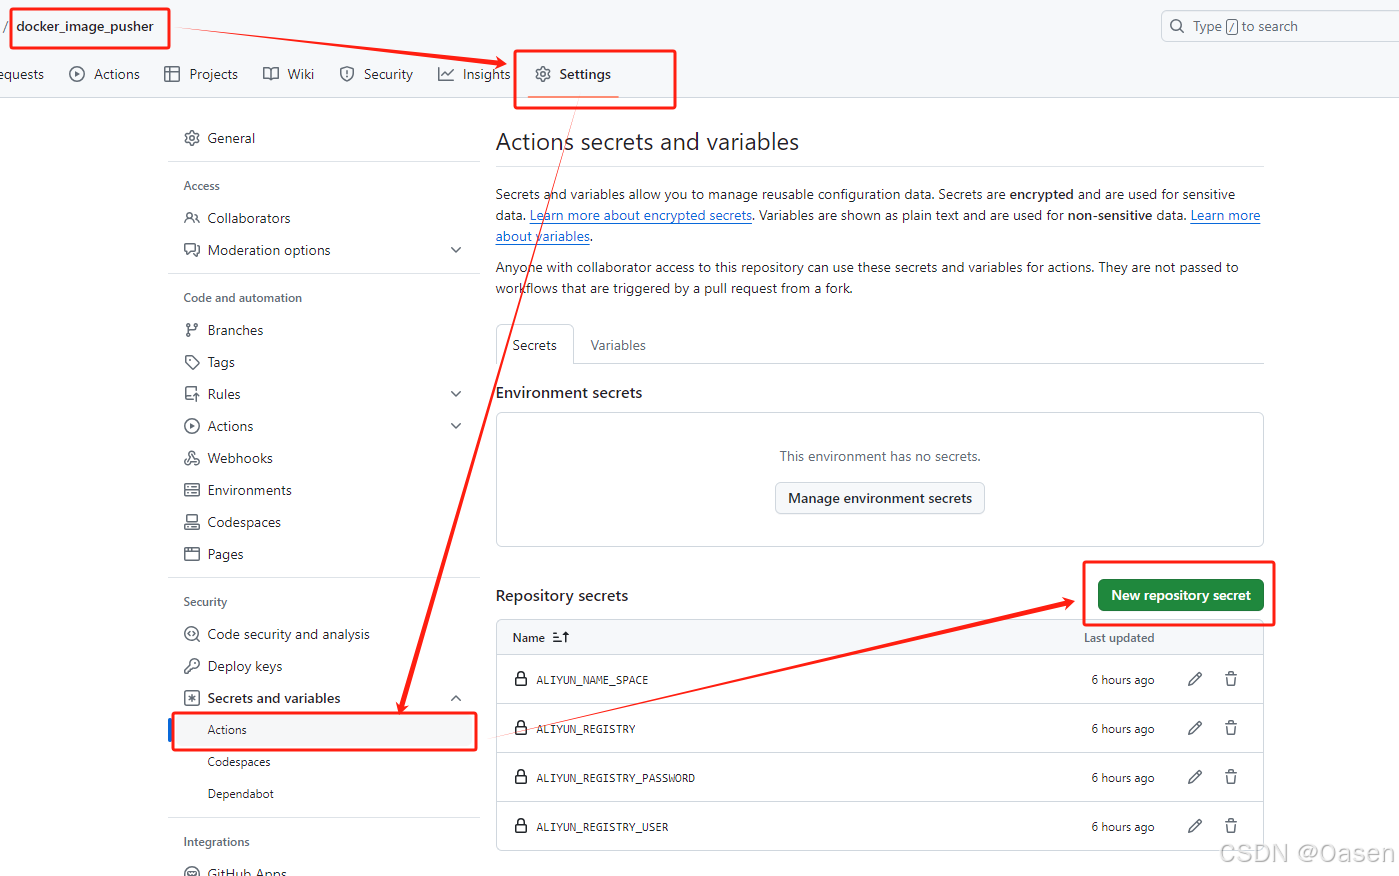Click the search magnifier icon
Image resolution: width=1399 pixels, height=876 pixels.
[1177, 26]
